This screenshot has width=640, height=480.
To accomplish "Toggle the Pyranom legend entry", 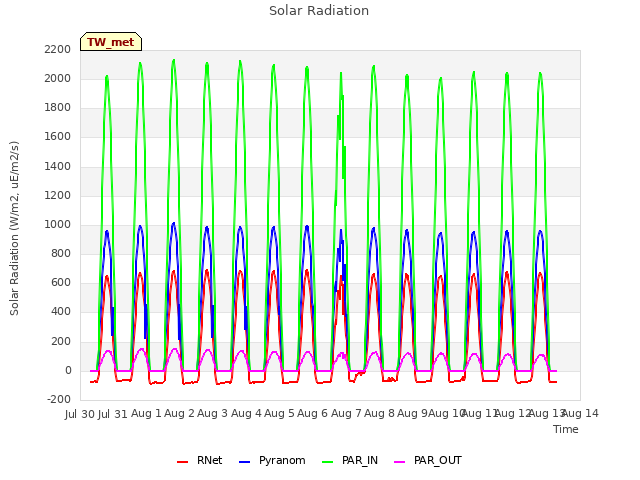I will click(x=272, y=460).
